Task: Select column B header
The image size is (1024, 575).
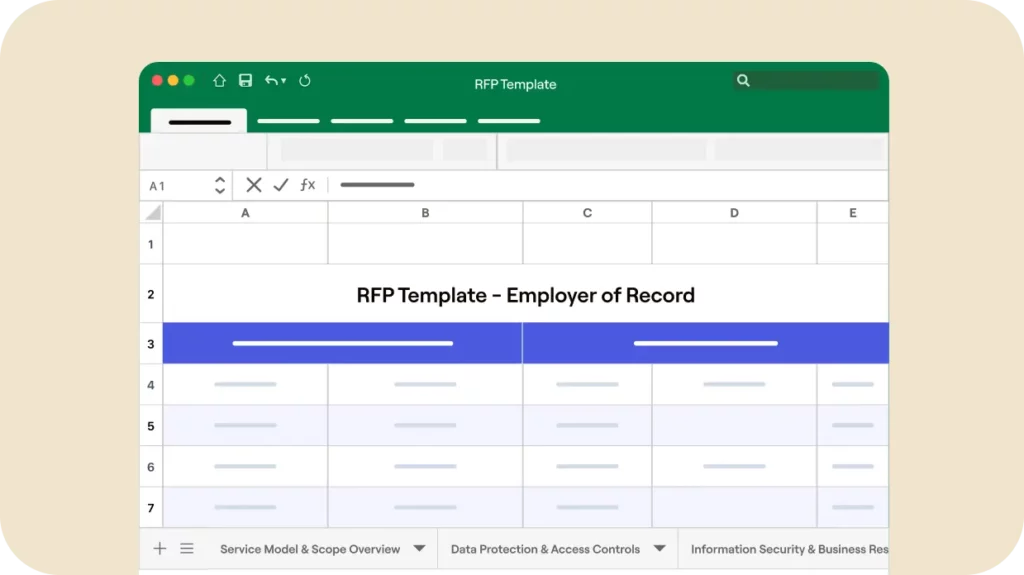Action: point(425,213)
